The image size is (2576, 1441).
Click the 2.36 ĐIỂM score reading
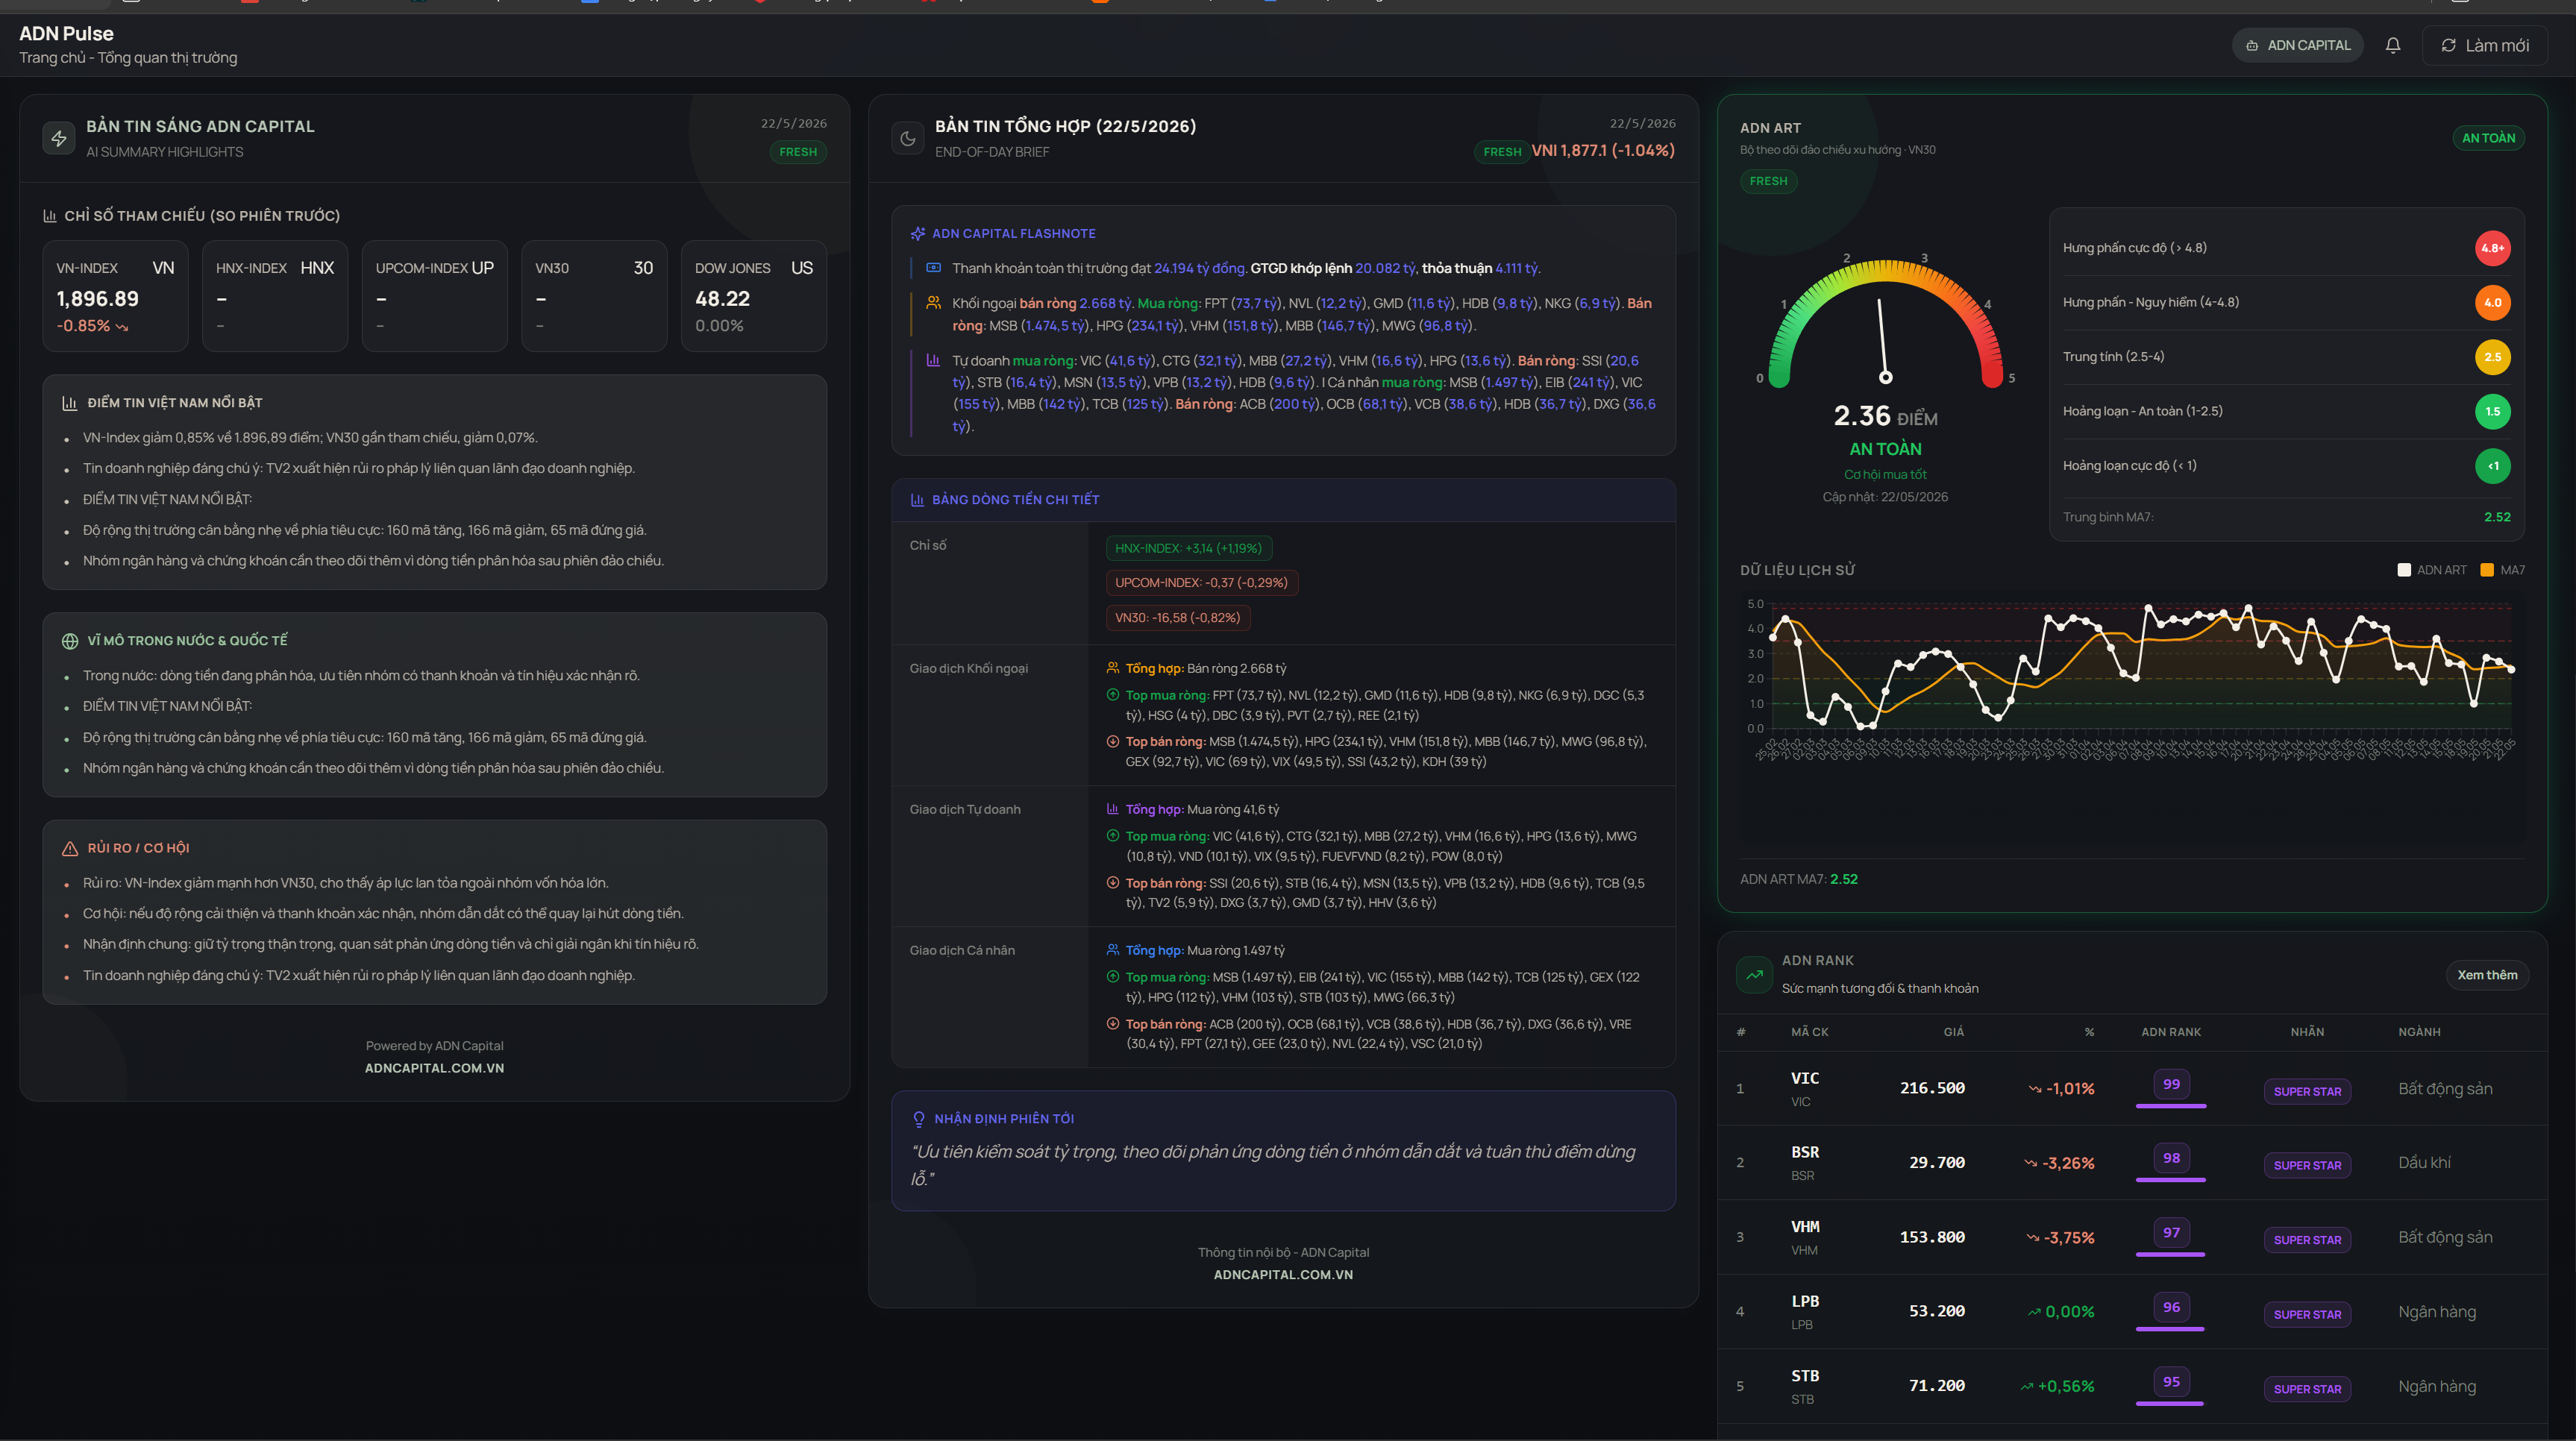pos(1885,416)
